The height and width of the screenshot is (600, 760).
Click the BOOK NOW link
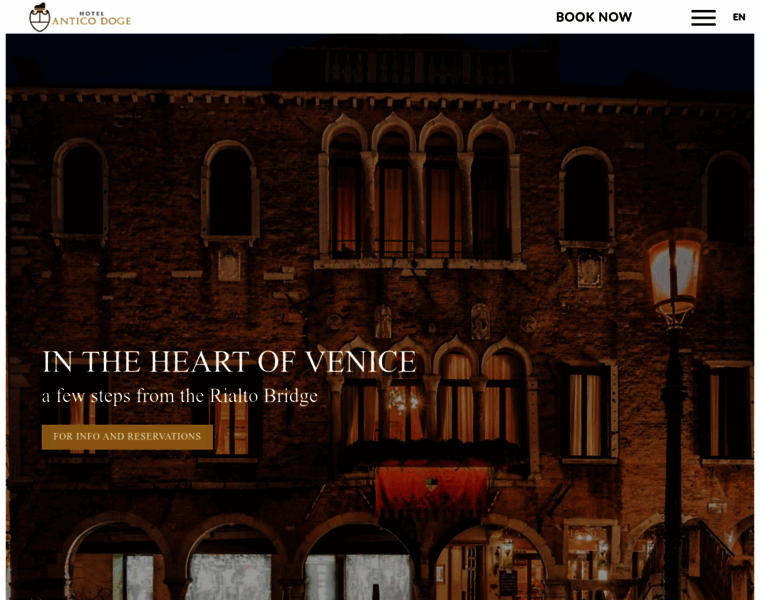pyautogui.click(x=594, y=17)
